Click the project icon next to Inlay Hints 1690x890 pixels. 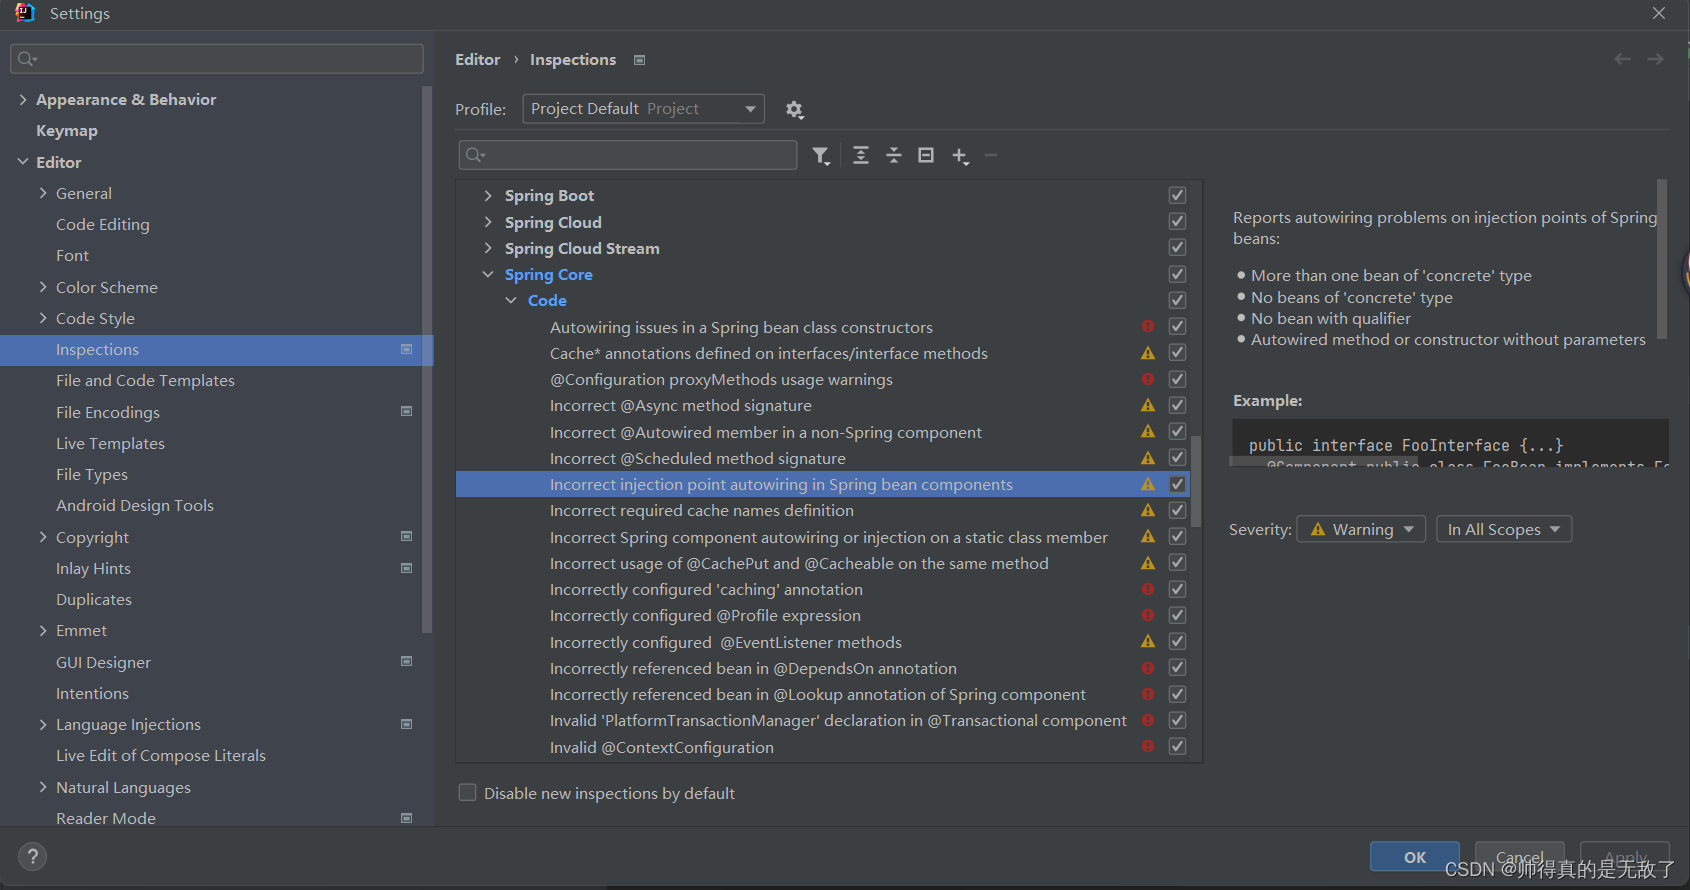406,568
